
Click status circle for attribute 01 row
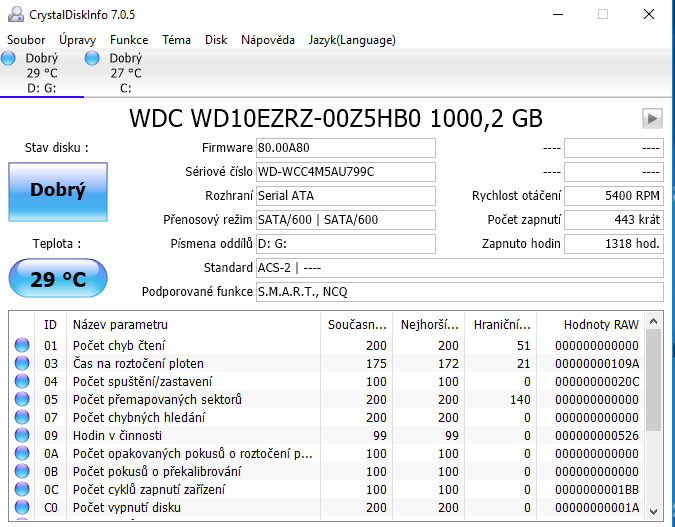coord(22,345)
